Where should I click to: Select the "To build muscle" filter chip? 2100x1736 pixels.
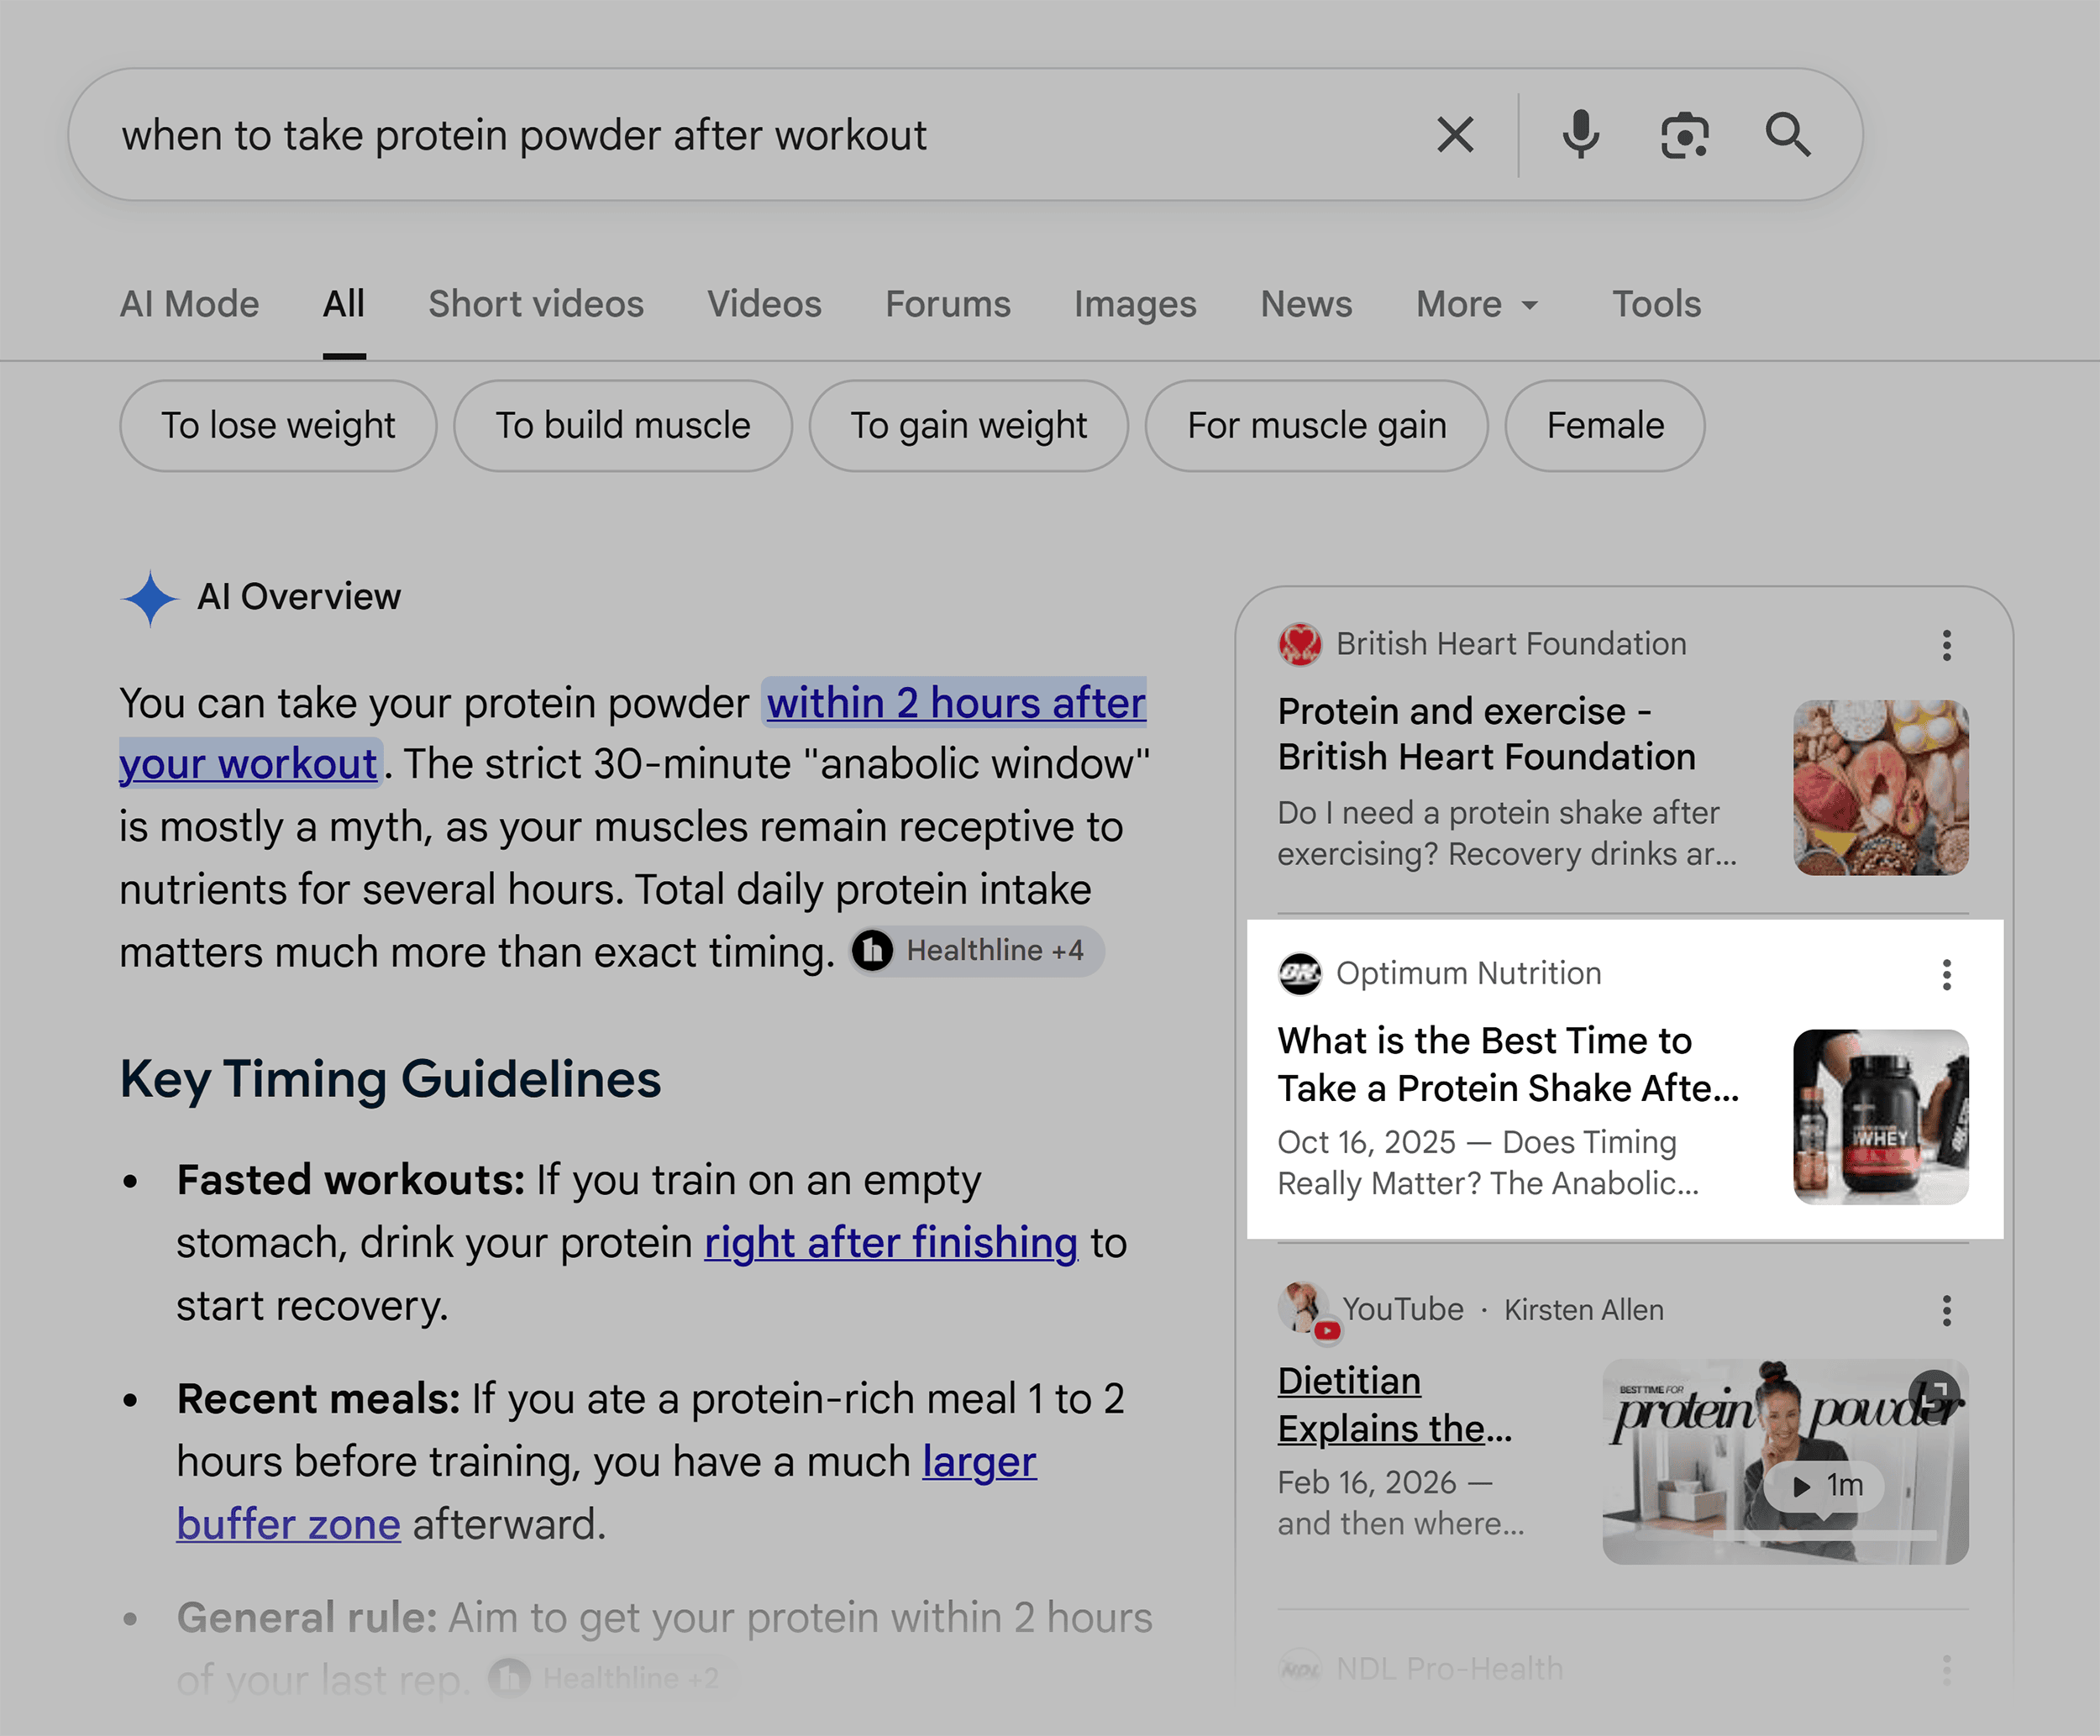[x=623, y=426]
